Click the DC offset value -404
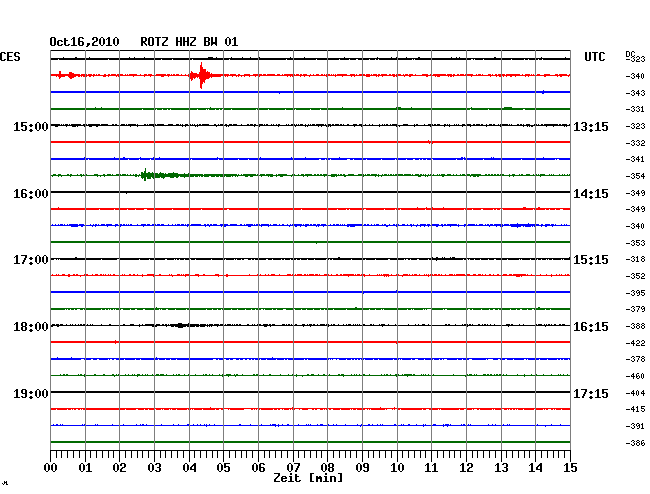The image size is (650, 494). click(635, 393)
